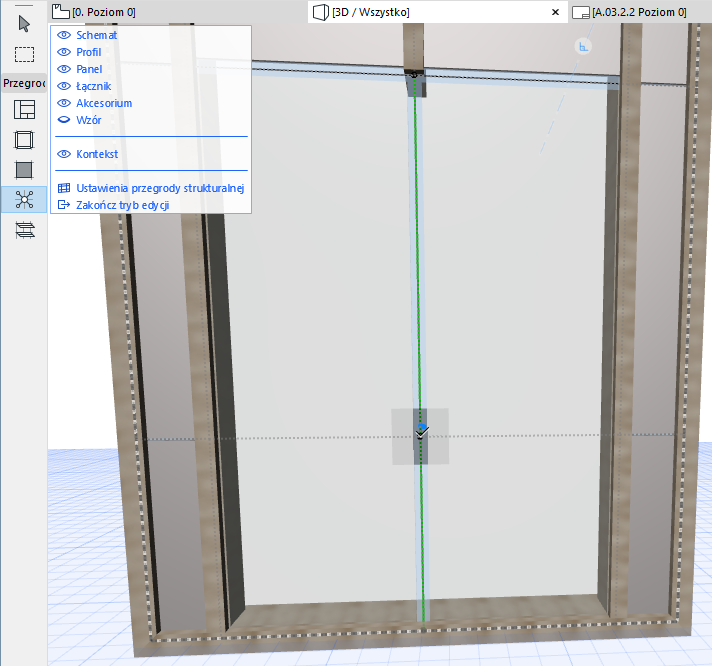Expand the Przegroda toolbox group header
Screen dimensions: 712x666
click(24, 84)
